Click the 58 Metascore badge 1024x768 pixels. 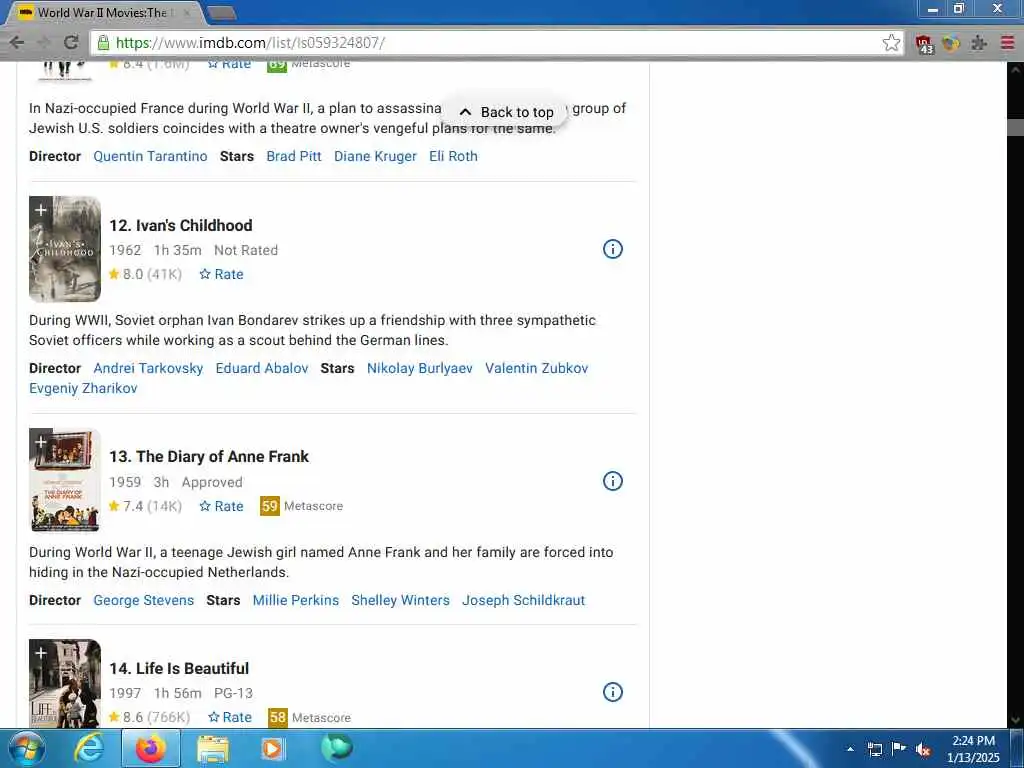point(278,717)
